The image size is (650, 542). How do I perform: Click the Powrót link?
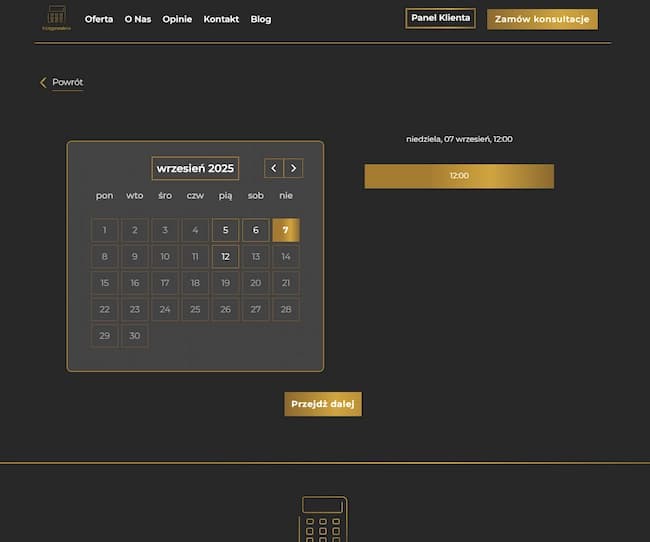coord(68,82)
